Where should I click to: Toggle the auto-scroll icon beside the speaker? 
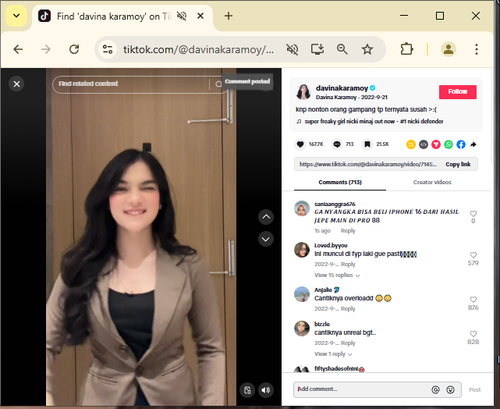coord(247,390)
